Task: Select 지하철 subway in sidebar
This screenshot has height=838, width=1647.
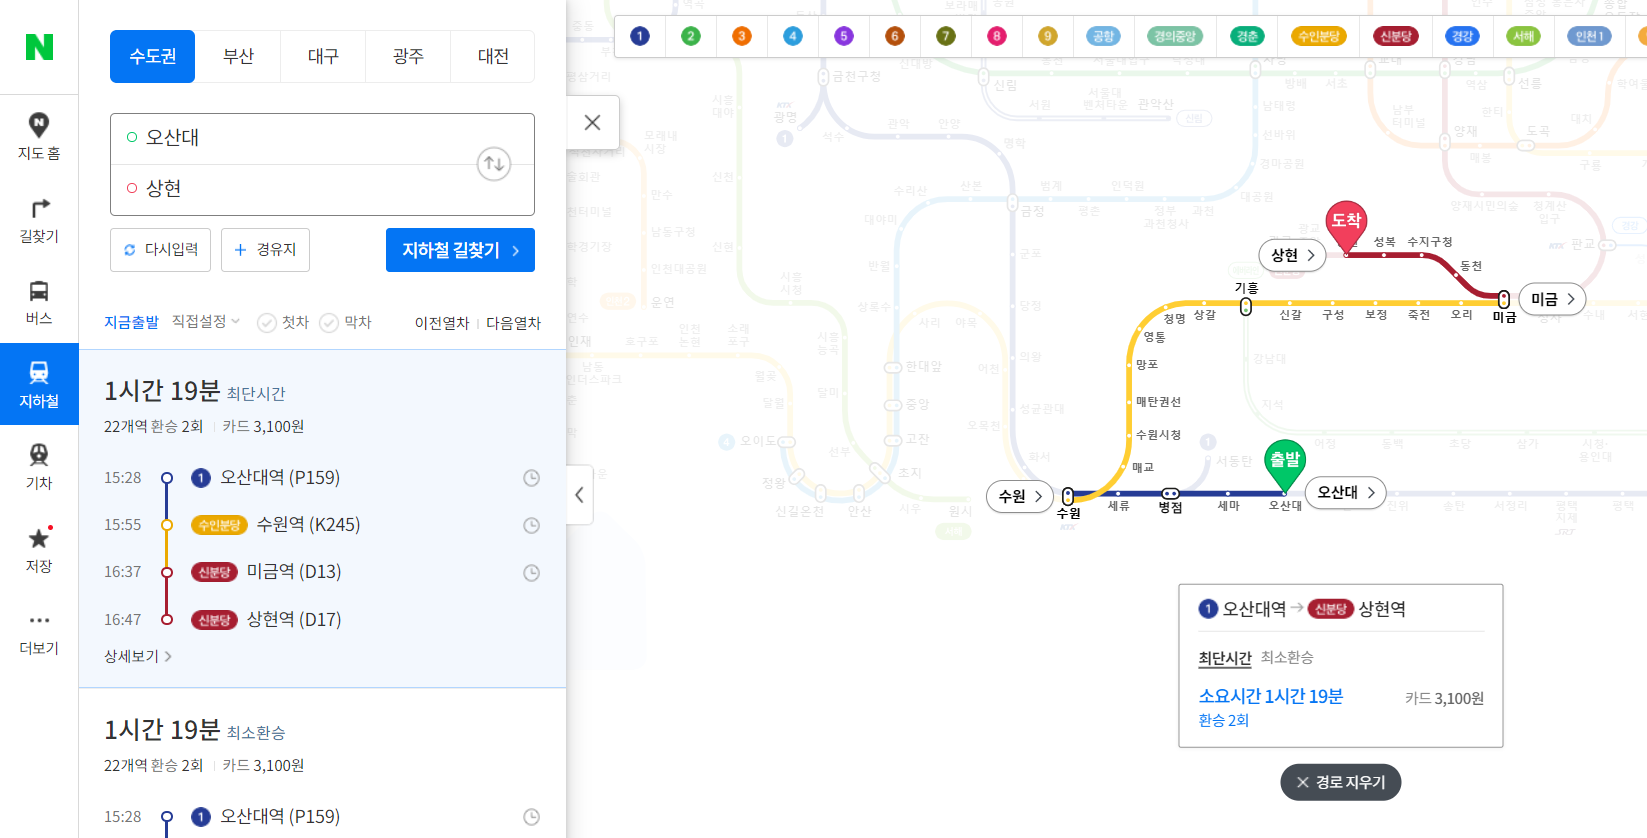Action: (x=39, y=384)
